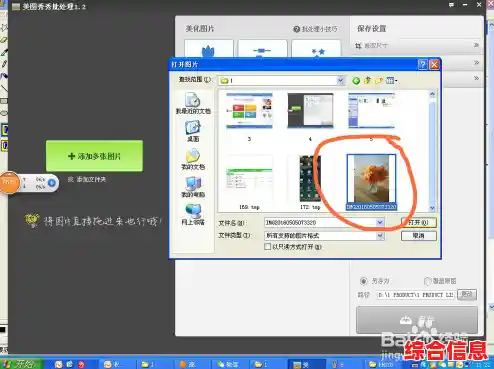The height and width of the screenshot is (369, 494).
Task: Click the file list scroll down arrow
Action: point(432,208)
